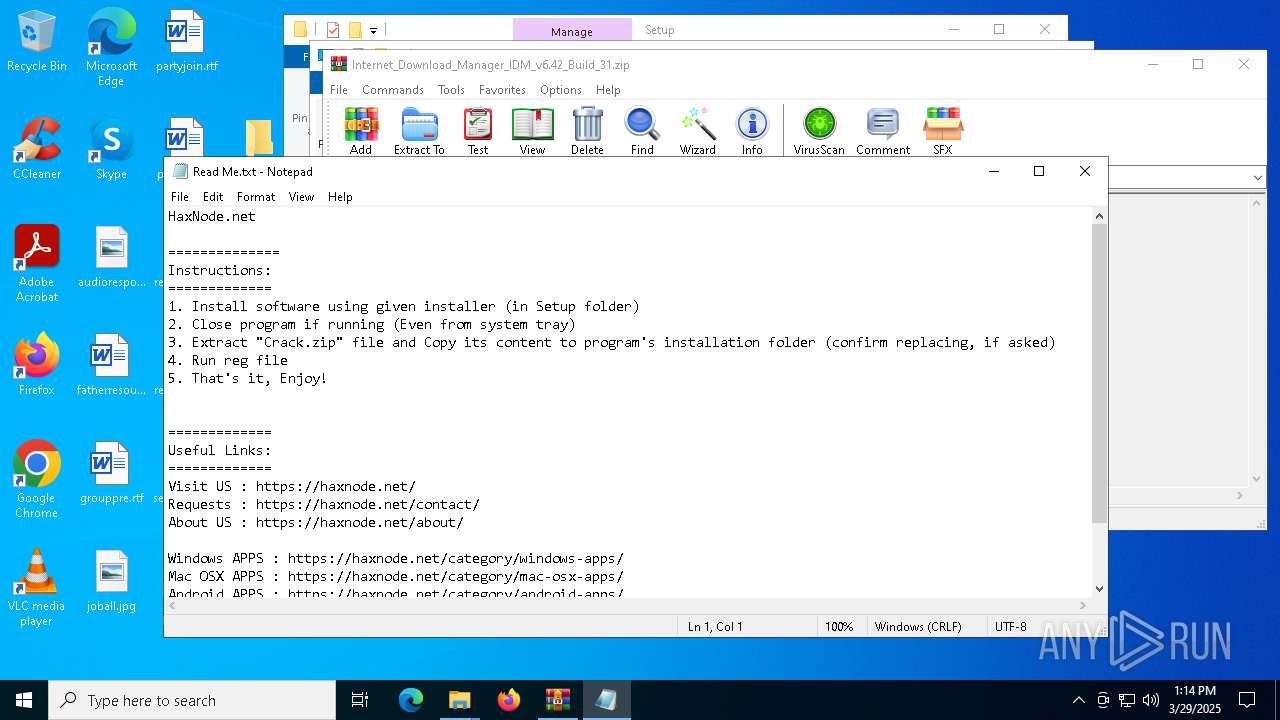1280x720 pixels.
Task: Expand WinRAR address bar dropdown
Action: tap(1258, 177)
